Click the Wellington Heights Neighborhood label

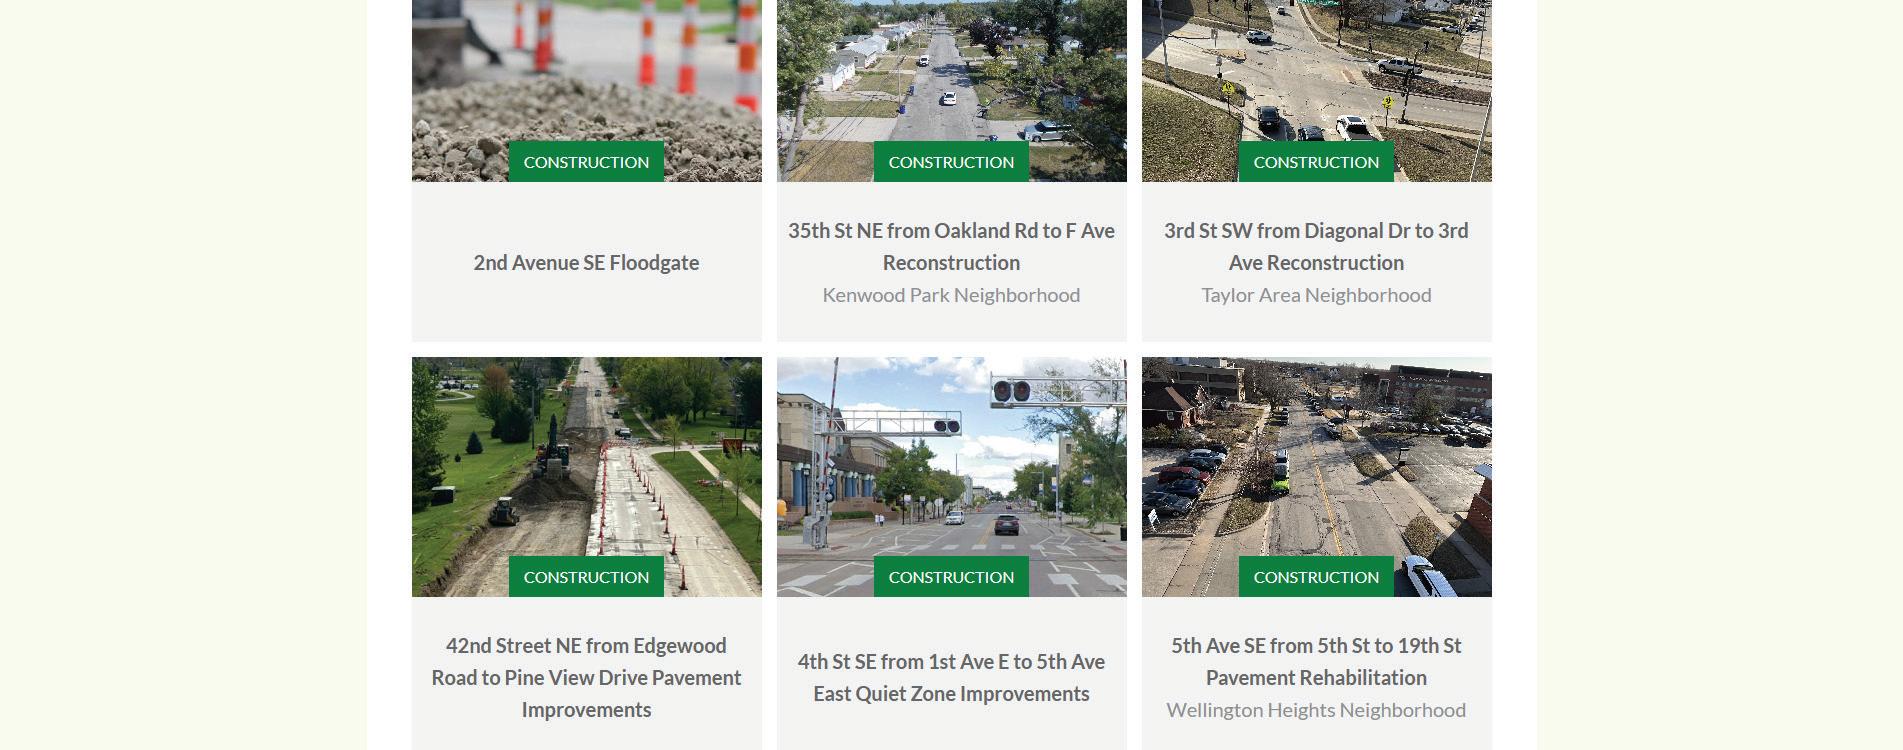click(x=1316, y=710)
